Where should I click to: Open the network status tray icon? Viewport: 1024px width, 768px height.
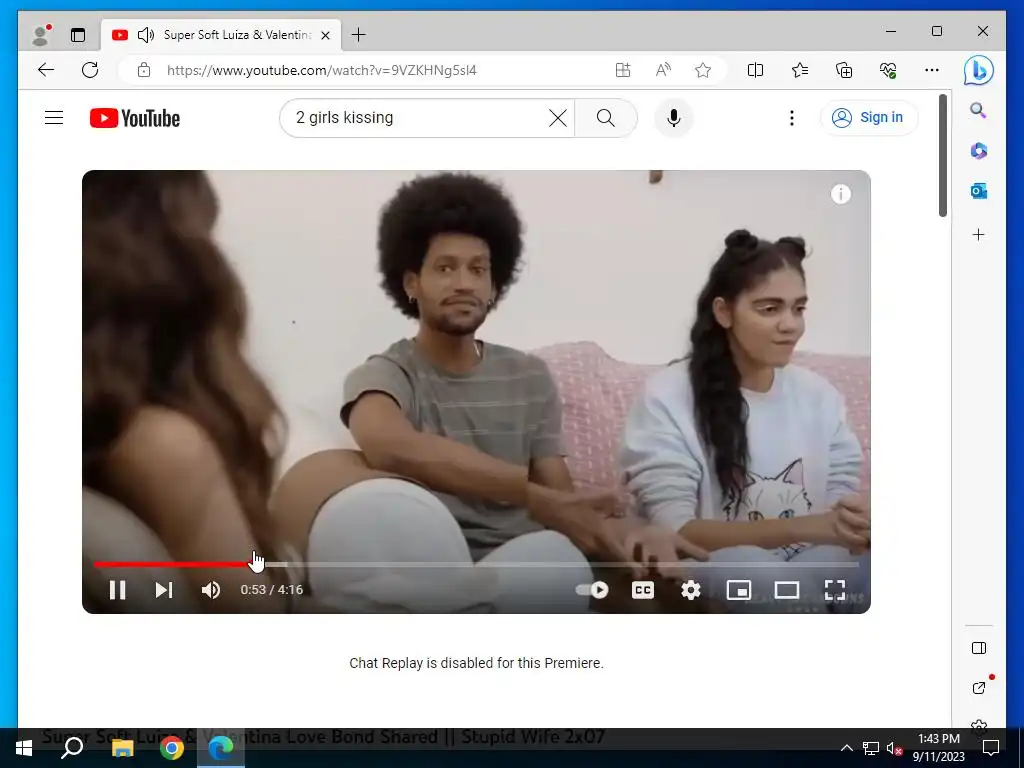(871, 748)
